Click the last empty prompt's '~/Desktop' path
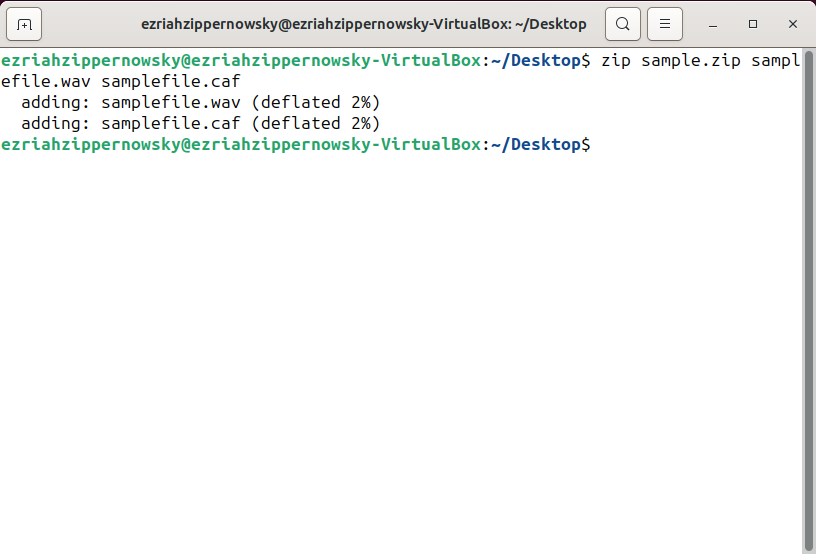Screen dimensions: 816x554 pyautogui.click(x=536, y=144)
